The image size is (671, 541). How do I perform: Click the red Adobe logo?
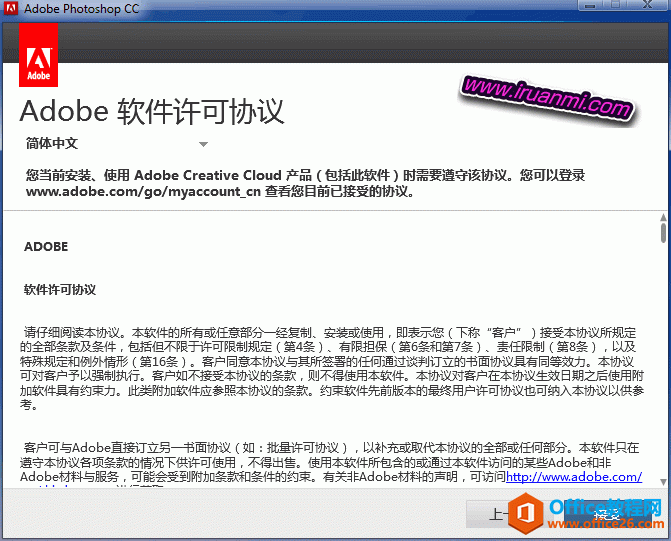(x=38, y=54)
